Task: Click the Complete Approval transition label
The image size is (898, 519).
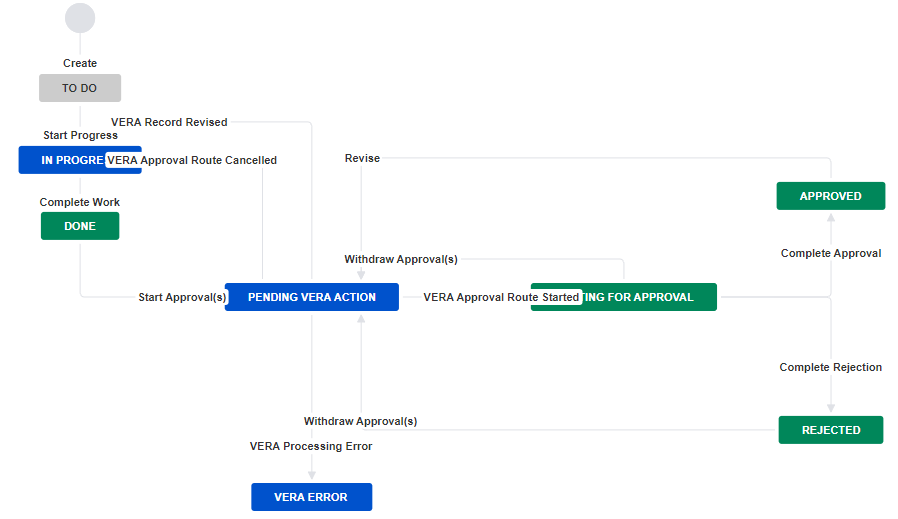Action: click(831, 253)
